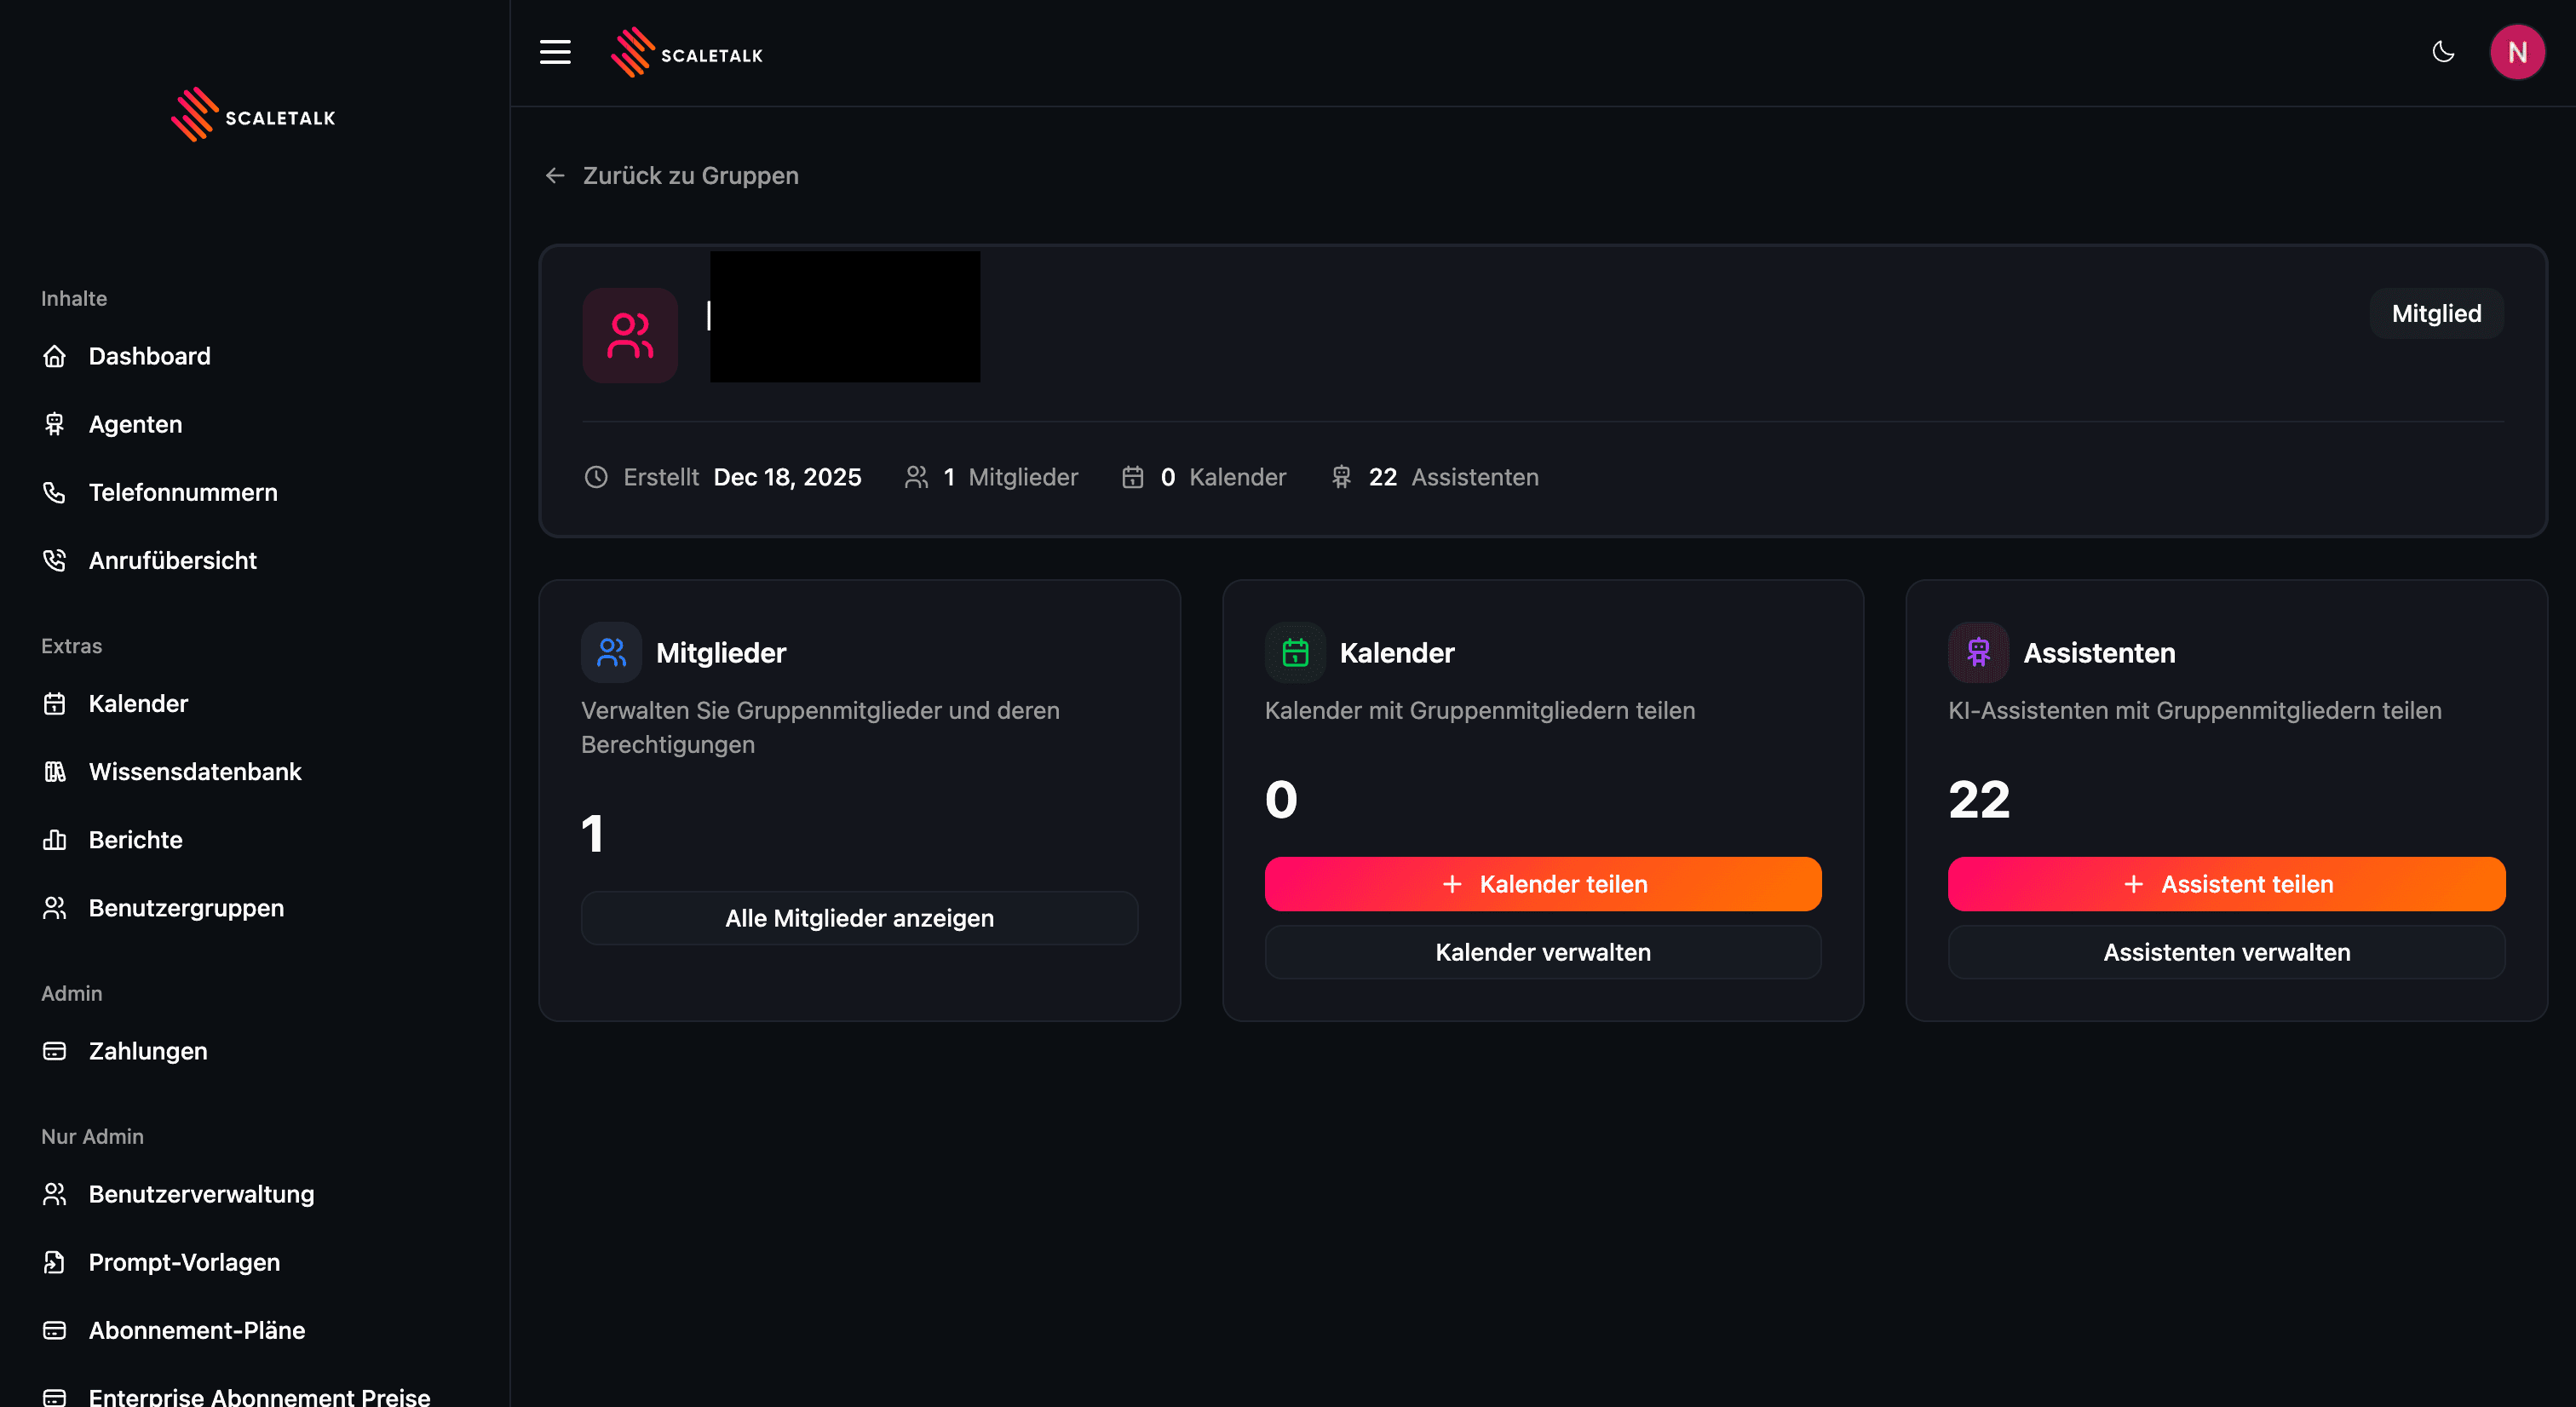Screen dimensions: 2576x1407
Task: Open the hamburger navigation menu
Action: (555, 52)
